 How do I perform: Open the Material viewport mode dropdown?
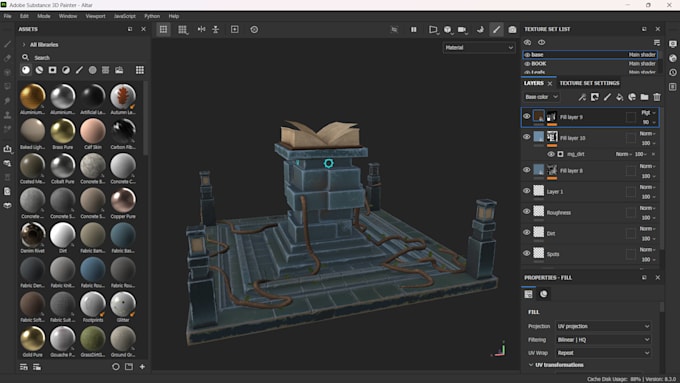pyautogui.click(x=479, y=48)
